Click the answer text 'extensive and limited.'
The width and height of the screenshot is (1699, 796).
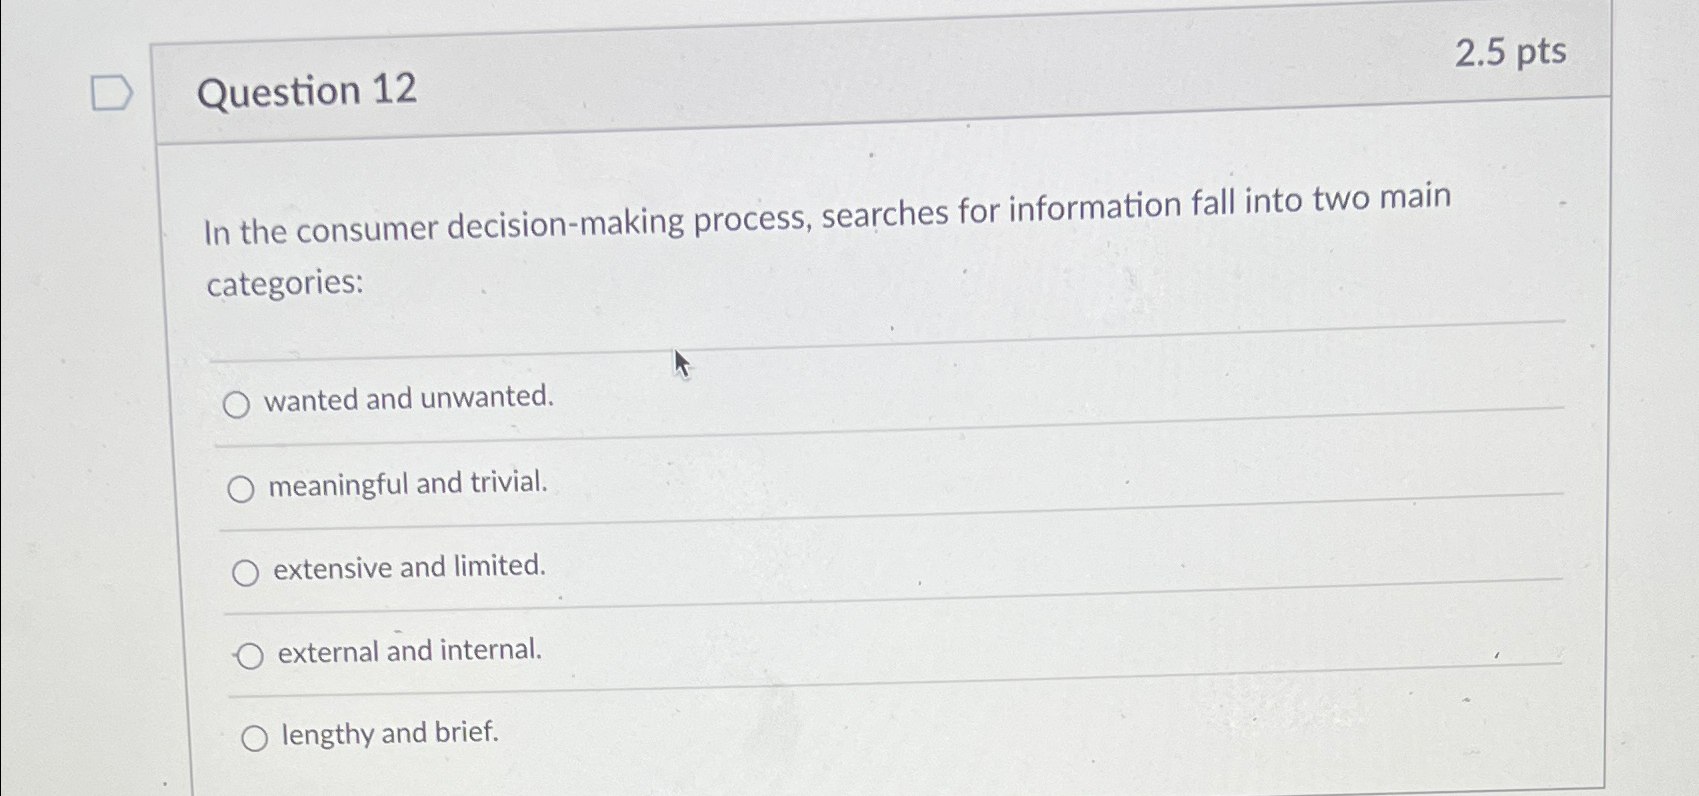pos(409,566)
